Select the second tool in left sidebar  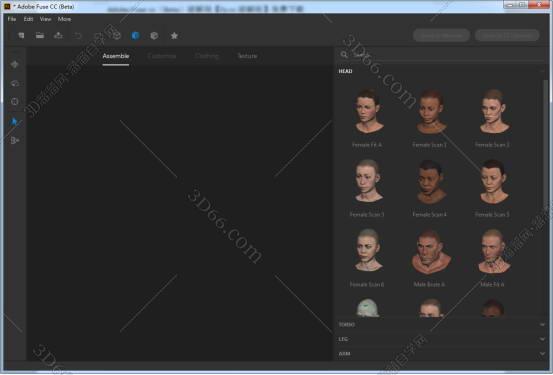(x=14, y=83)
